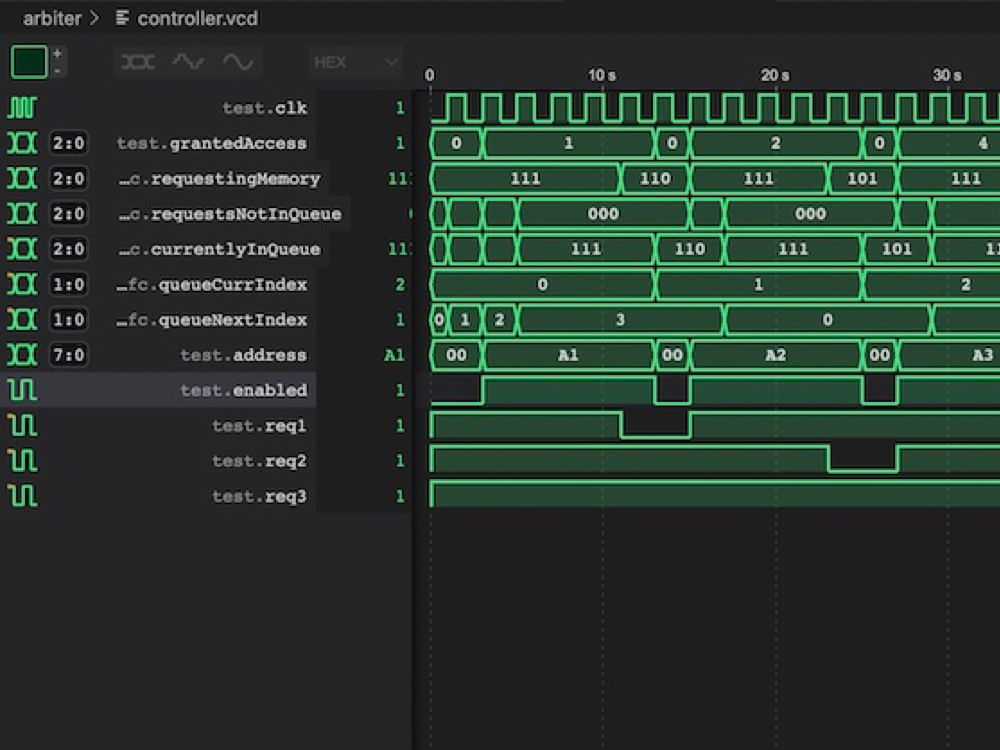The image size is (1000, 750).
Task: Click the 1:0 badge beside queueCurrIndex
Action: (x=58, y=284)
